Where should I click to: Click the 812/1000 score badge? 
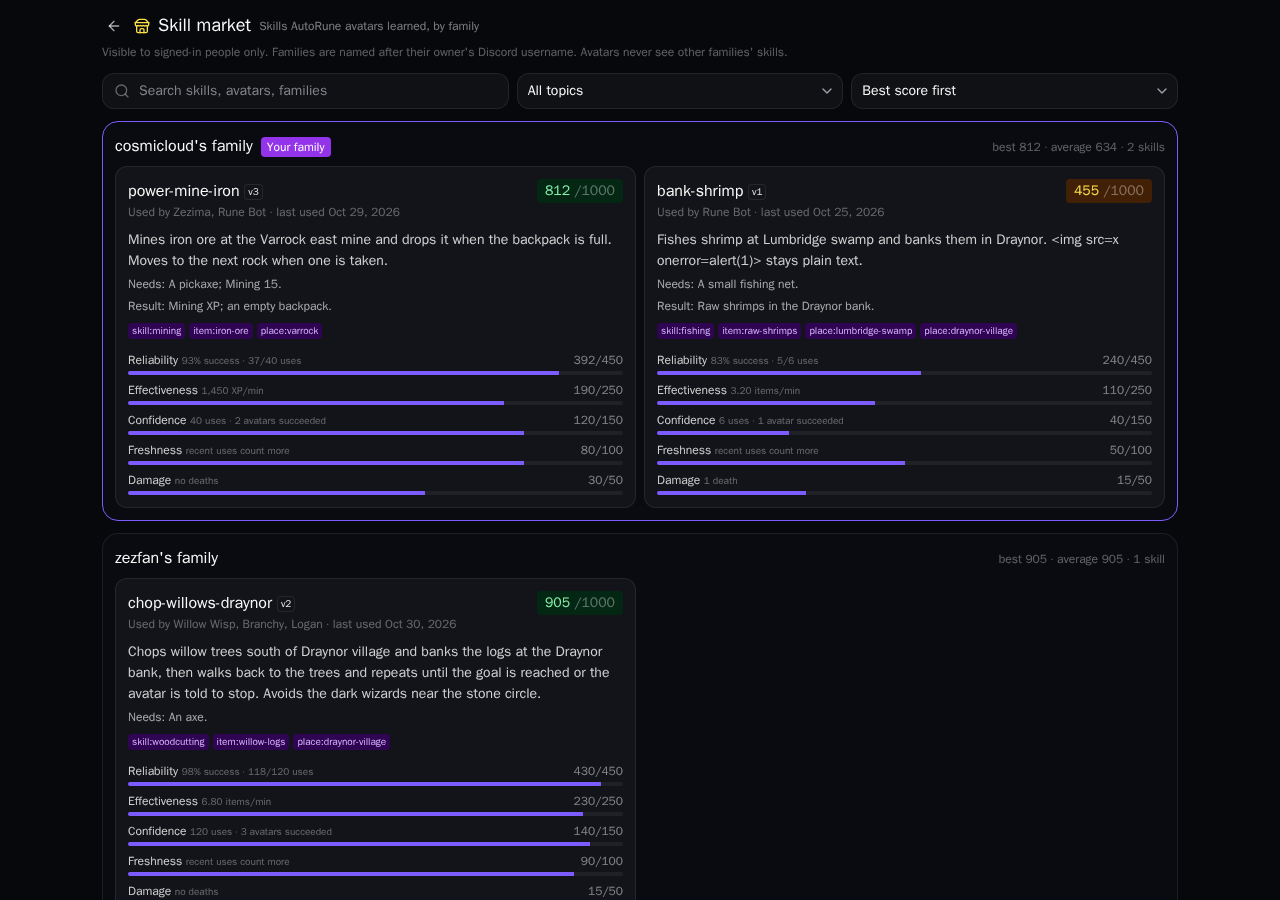(580, 191)
